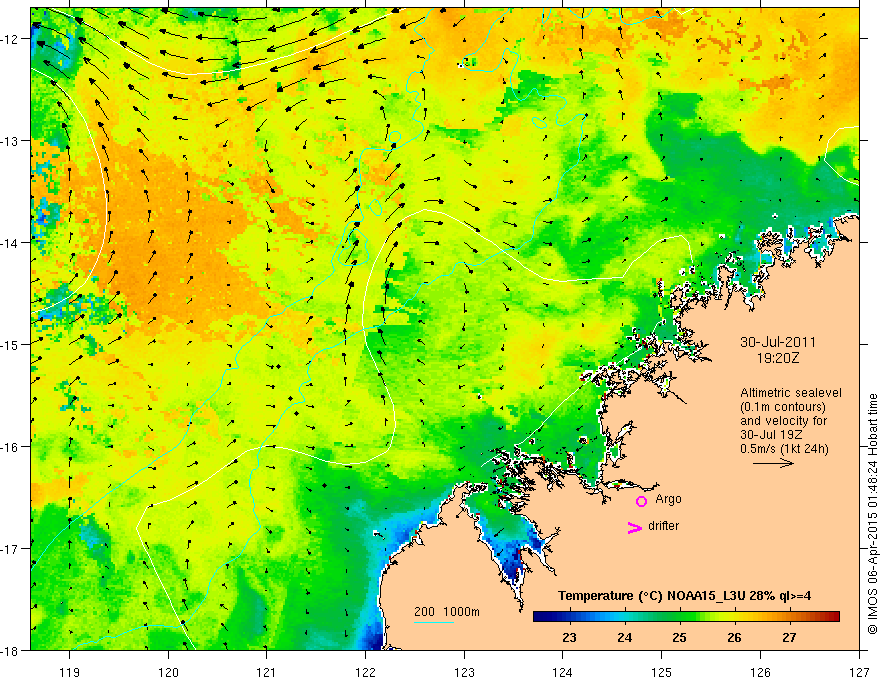Click longitude axis label 120

pos(168,672)
